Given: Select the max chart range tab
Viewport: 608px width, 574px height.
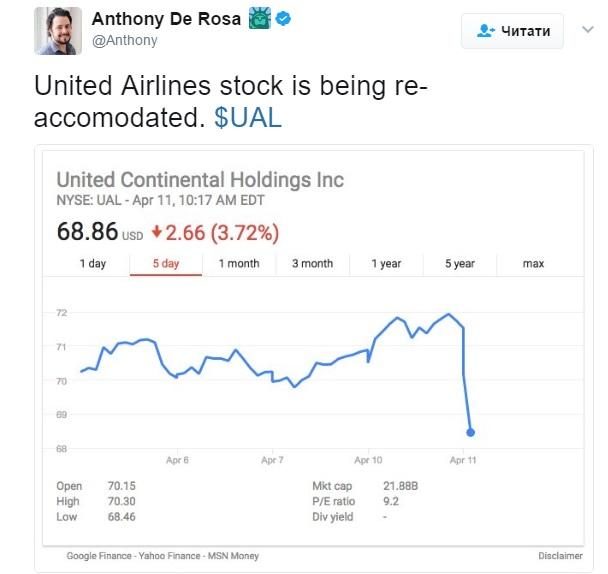Looking at the screenshot, I should (x=533, y=264).
